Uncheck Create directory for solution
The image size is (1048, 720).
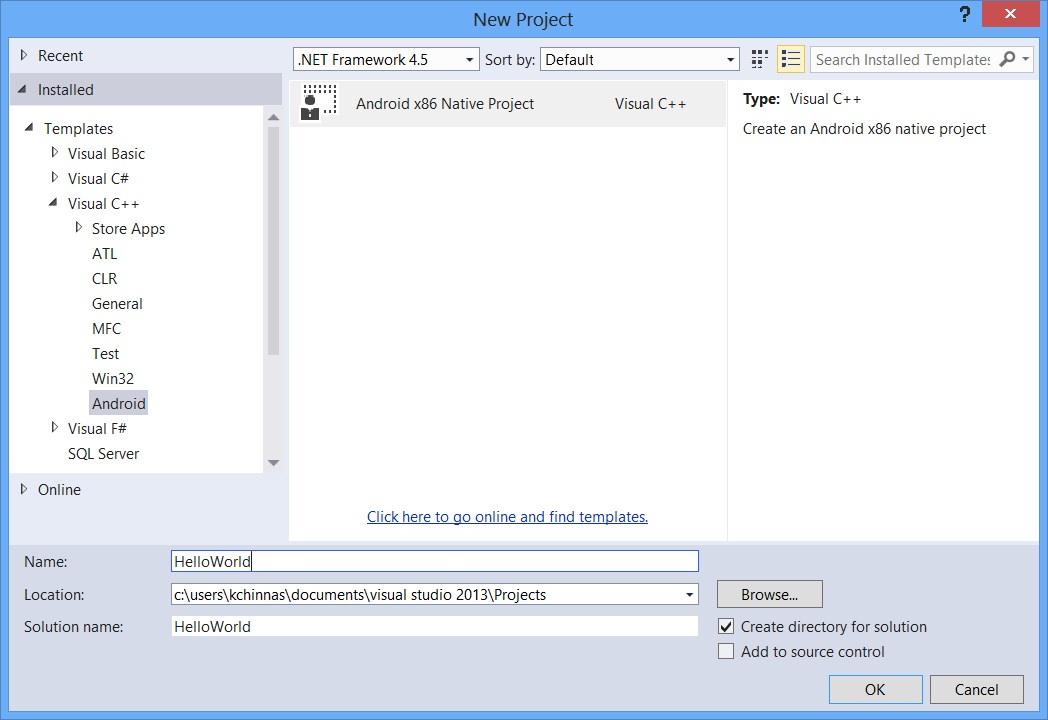pos(726,627)
